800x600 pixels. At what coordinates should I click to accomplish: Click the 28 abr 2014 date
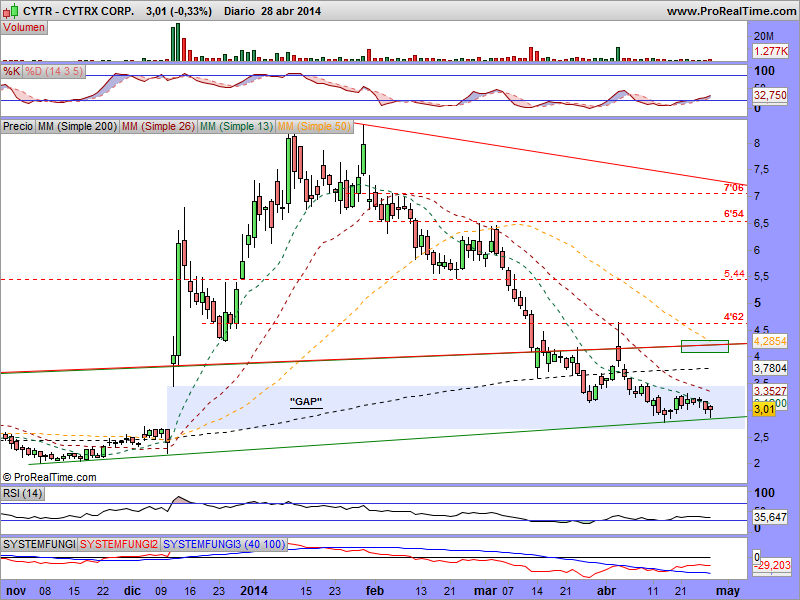(x=291, y=11)
